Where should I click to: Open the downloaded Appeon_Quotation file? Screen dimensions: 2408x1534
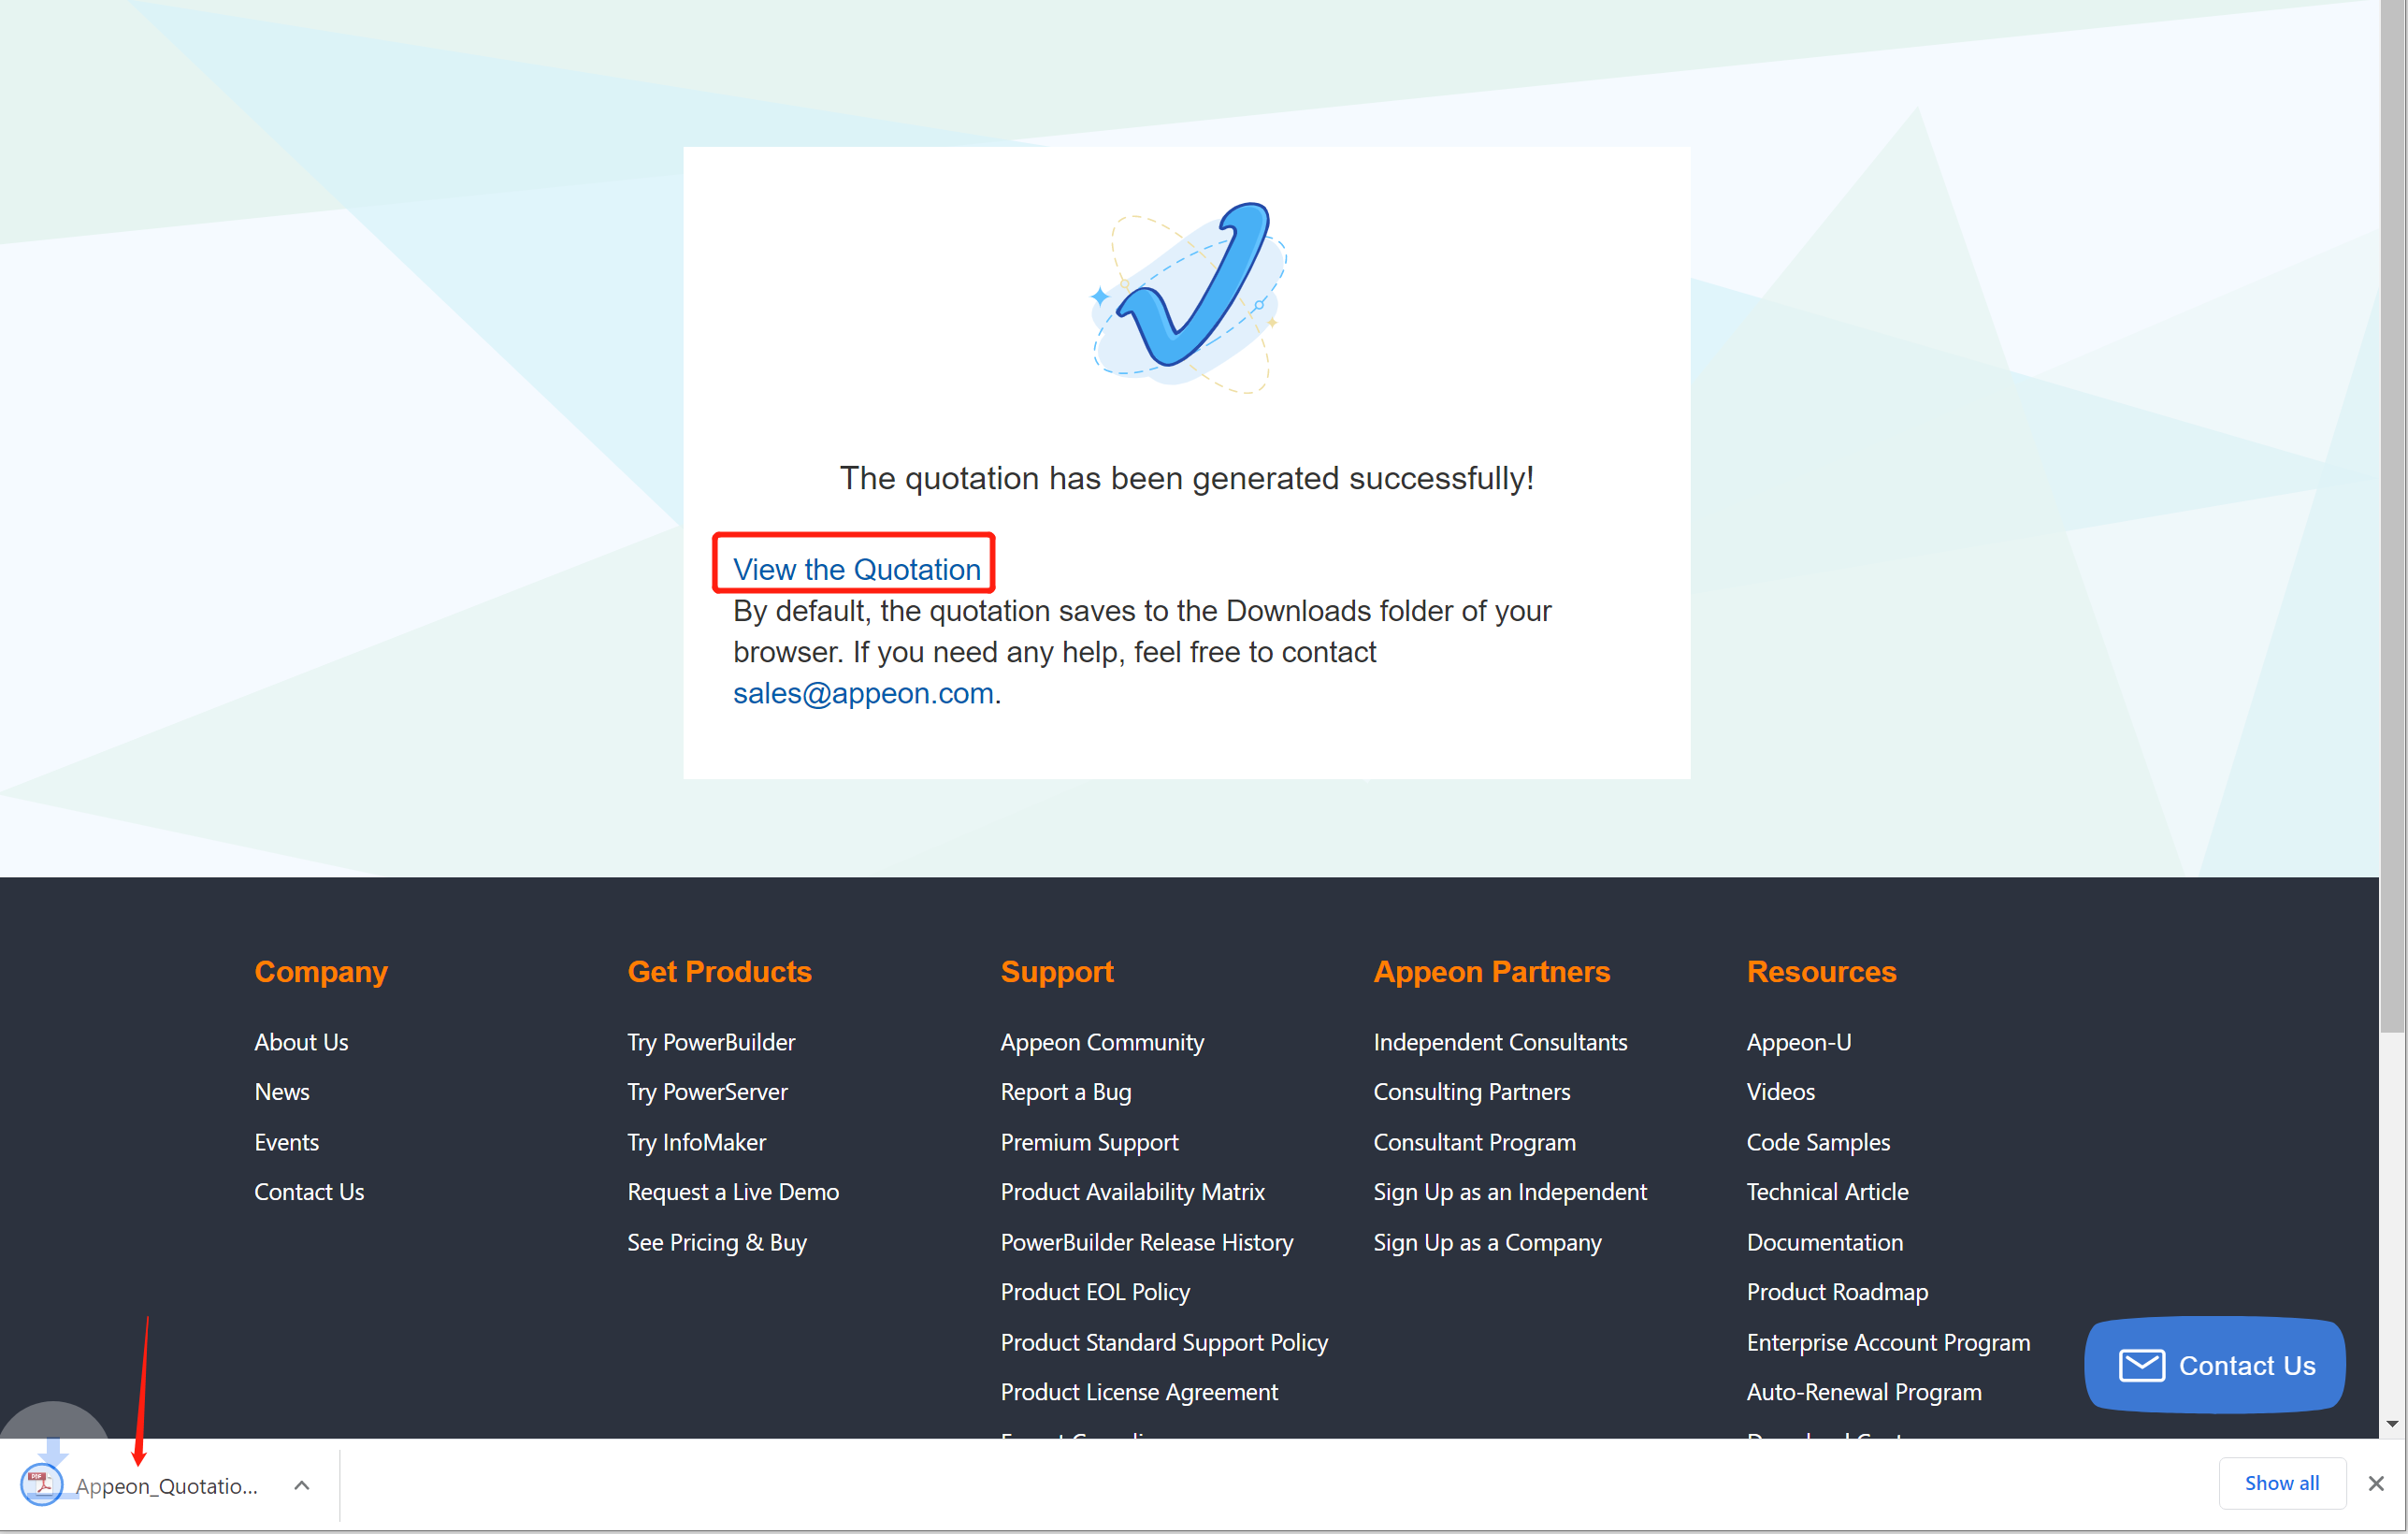point(166,1485)
